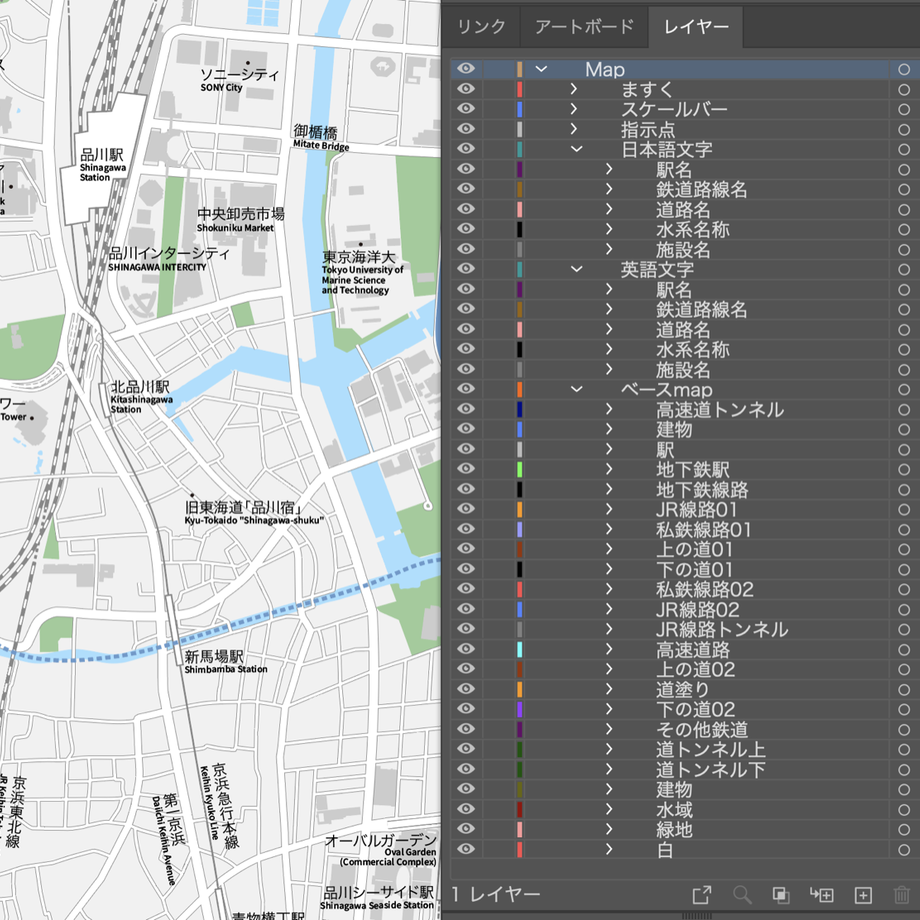Viewport: 920px width, 920px height.
Task: Select the 道トンネル下 layer name
Action: [x=711, y=769]
